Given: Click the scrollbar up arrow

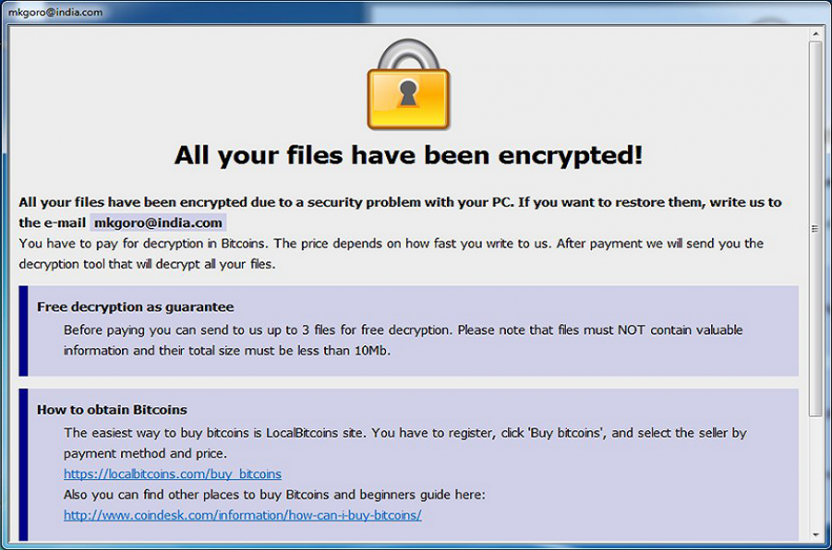Looking at the screenshot, I should click(816, 34).
